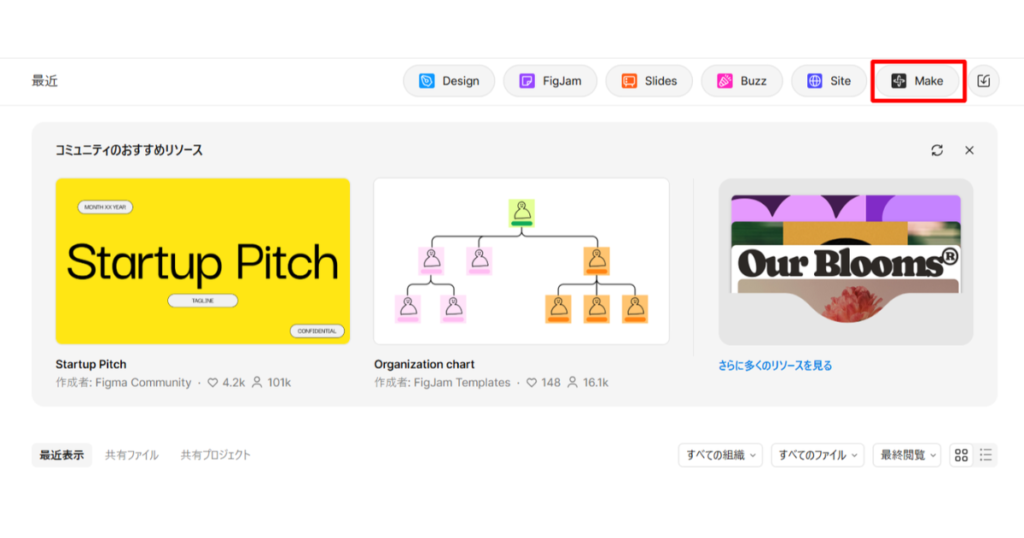Click the user icon showing 101k
1024x538 pixels.
tap(257, 382)
